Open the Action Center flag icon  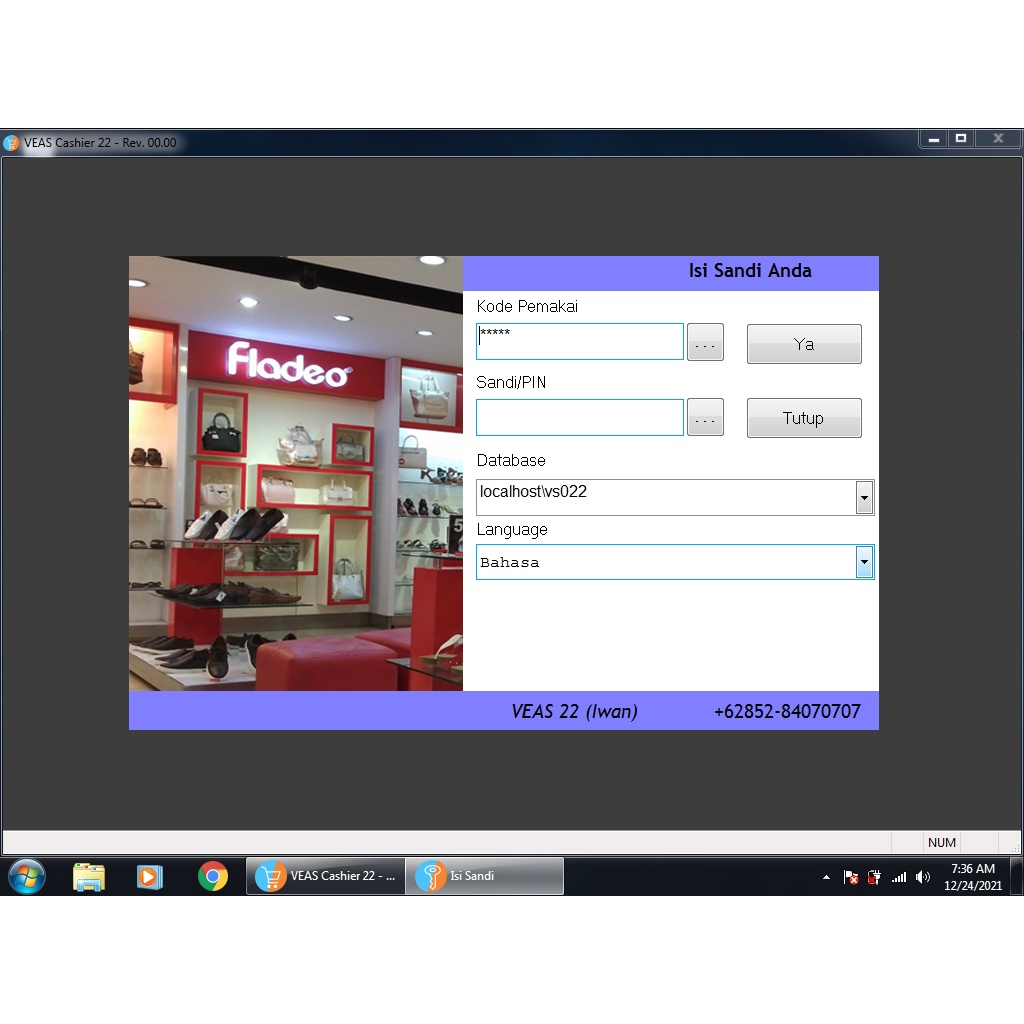(x=850, y=877)
